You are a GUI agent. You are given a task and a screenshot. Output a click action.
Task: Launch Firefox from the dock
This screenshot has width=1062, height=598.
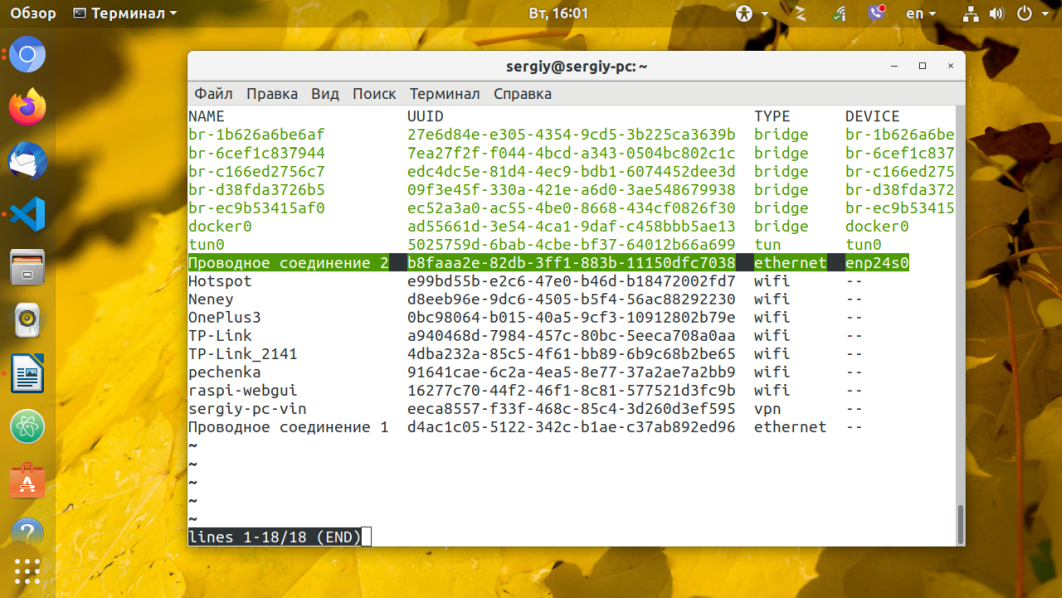point(27,108)
